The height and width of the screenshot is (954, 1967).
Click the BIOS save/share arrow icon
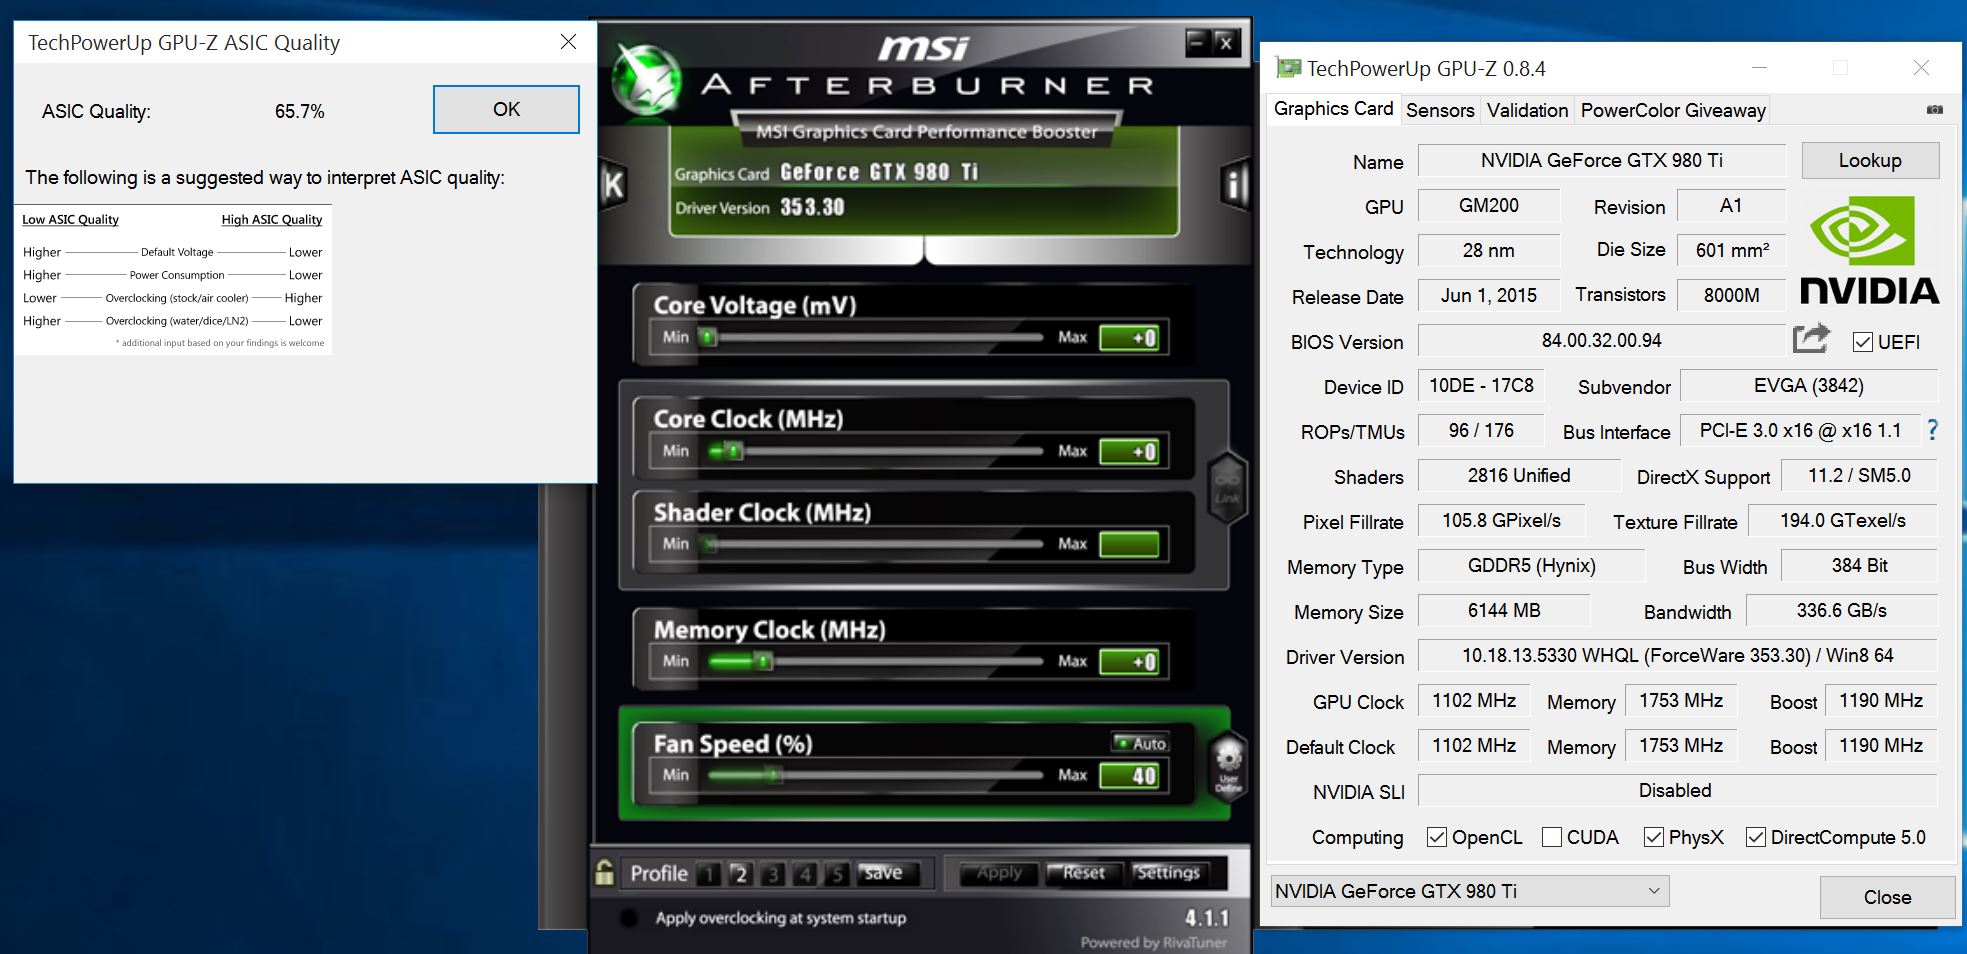click(1811, 339)
